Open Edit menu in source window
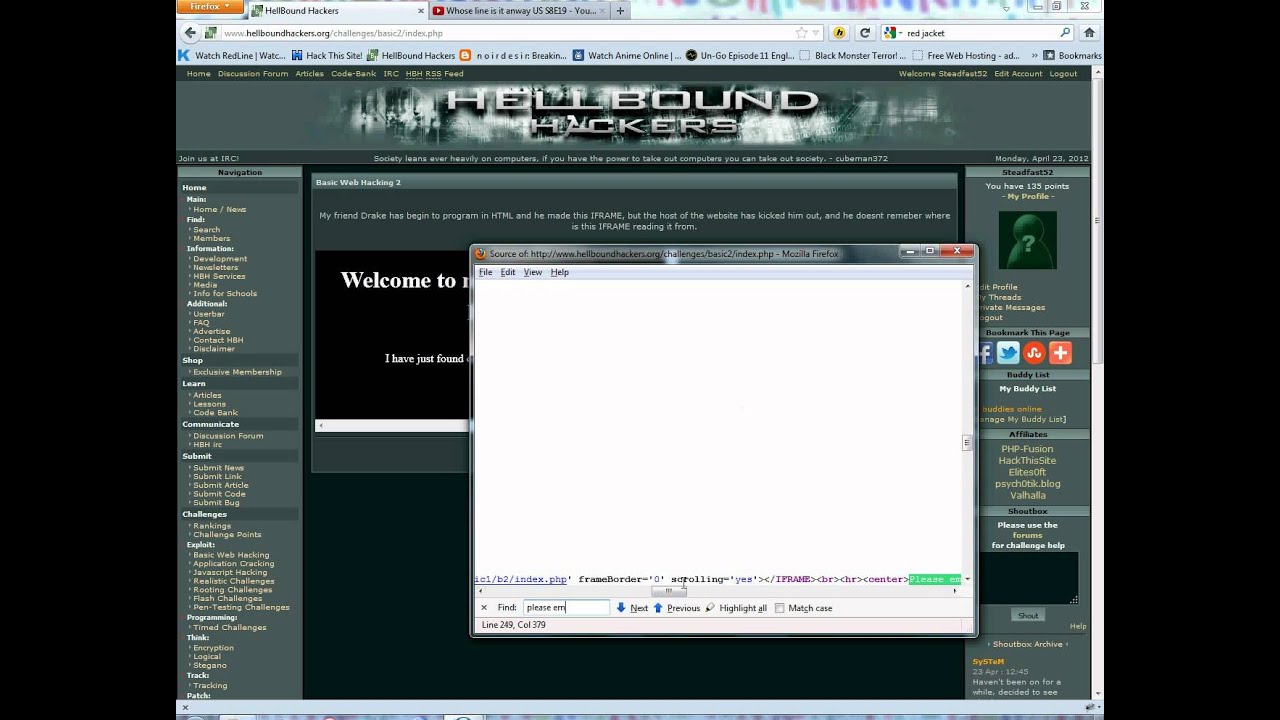 pos(508,272)
